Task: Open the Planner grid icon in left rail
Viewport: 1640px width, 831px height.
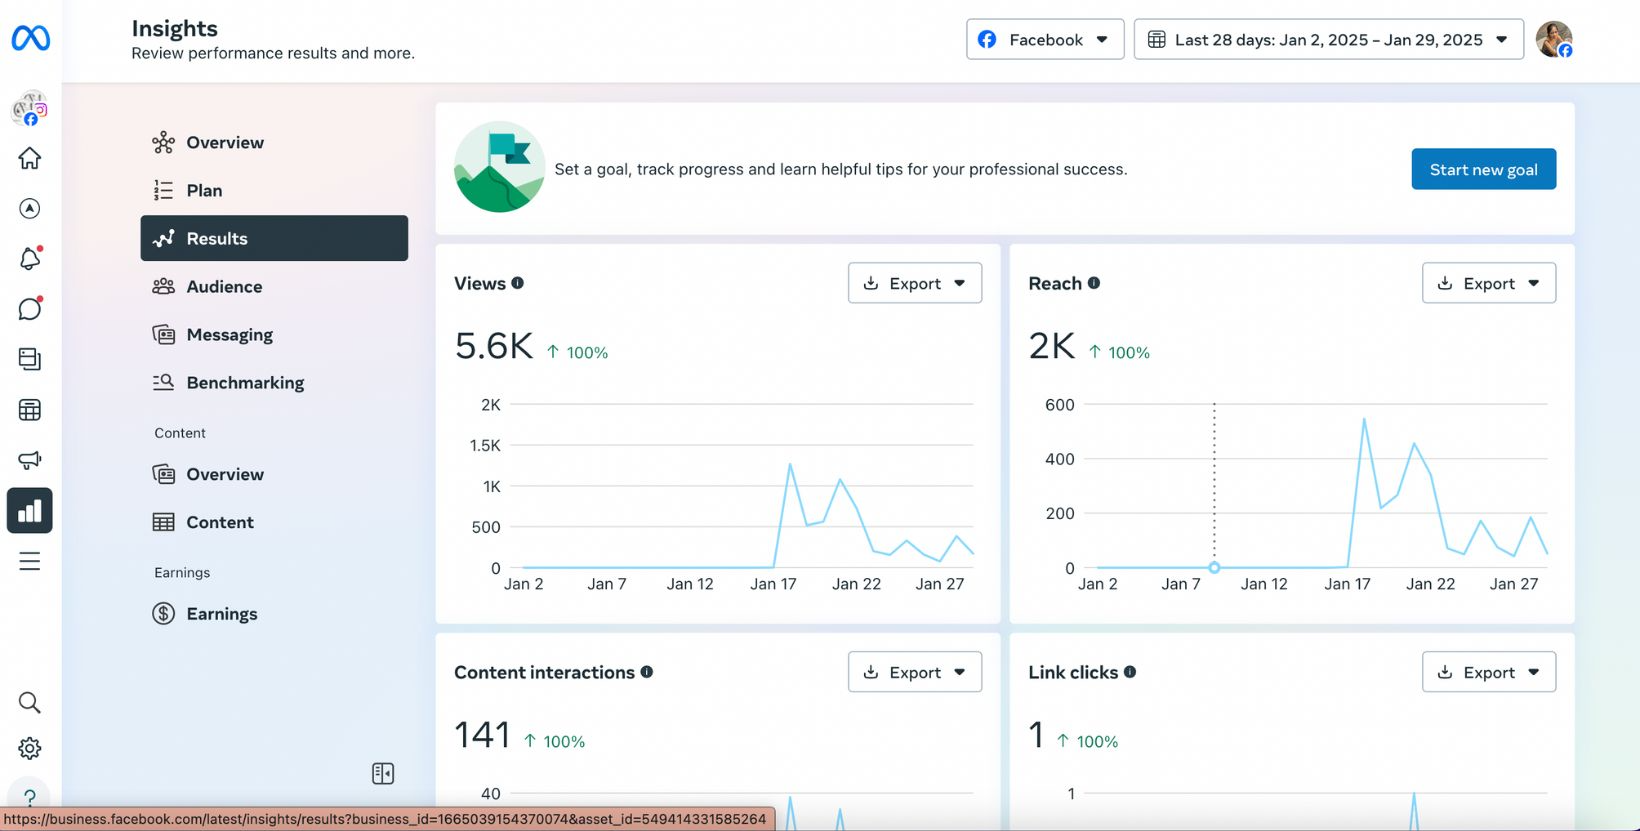Action: (30, 410)
